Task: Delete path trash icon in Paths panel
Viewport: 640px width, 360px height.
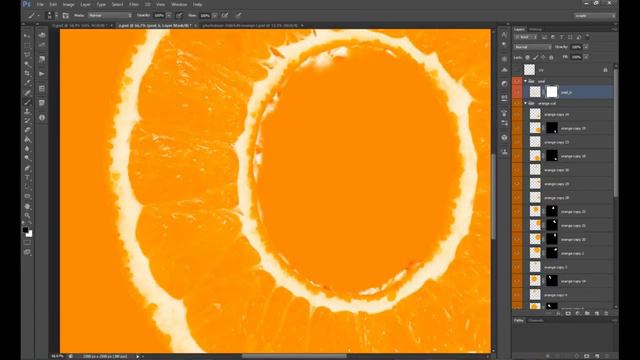Action: [x=606, y=356]
